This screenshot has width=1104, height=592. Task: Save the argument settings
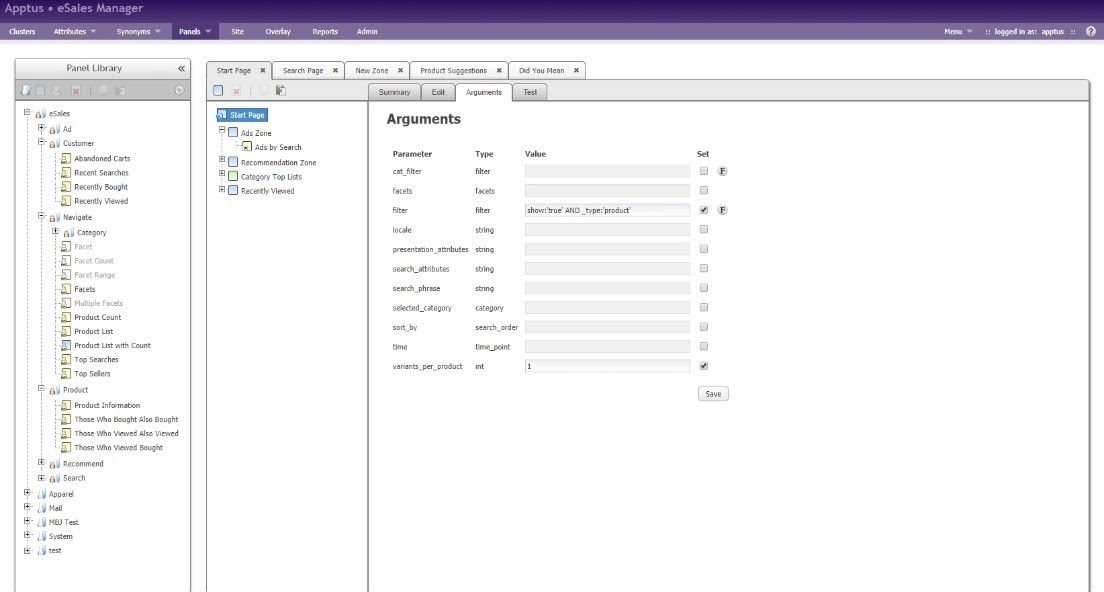coord(713,393)
